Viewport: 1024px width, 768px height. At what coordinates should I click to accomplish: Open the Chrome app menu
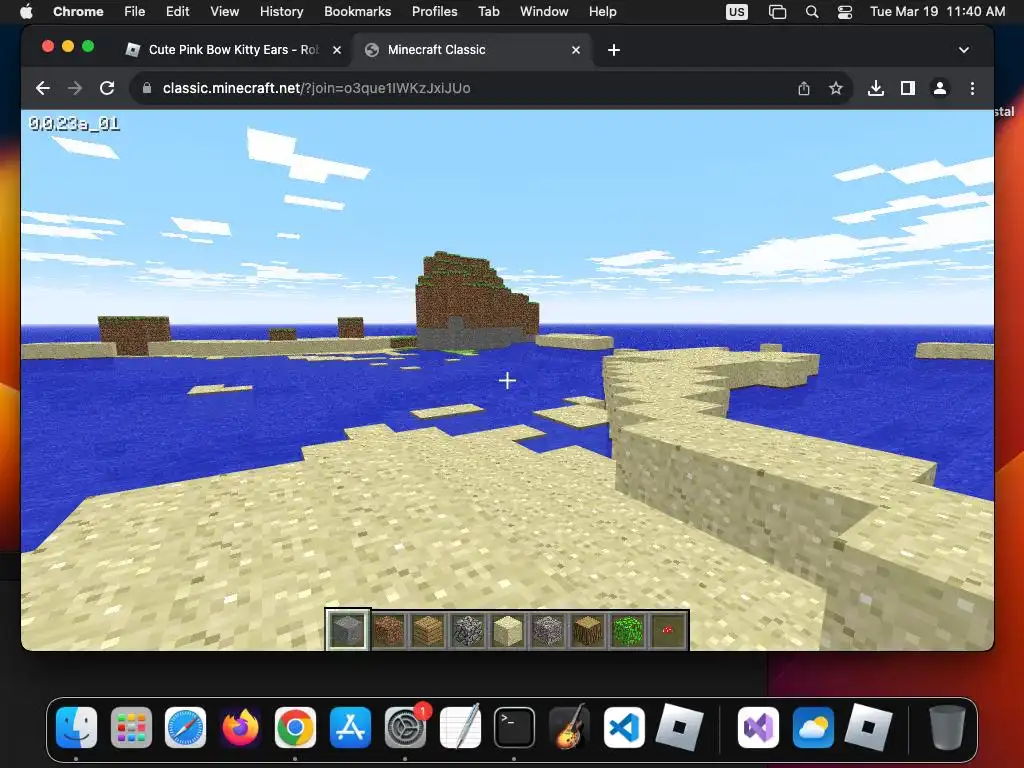tap(78, 12)
